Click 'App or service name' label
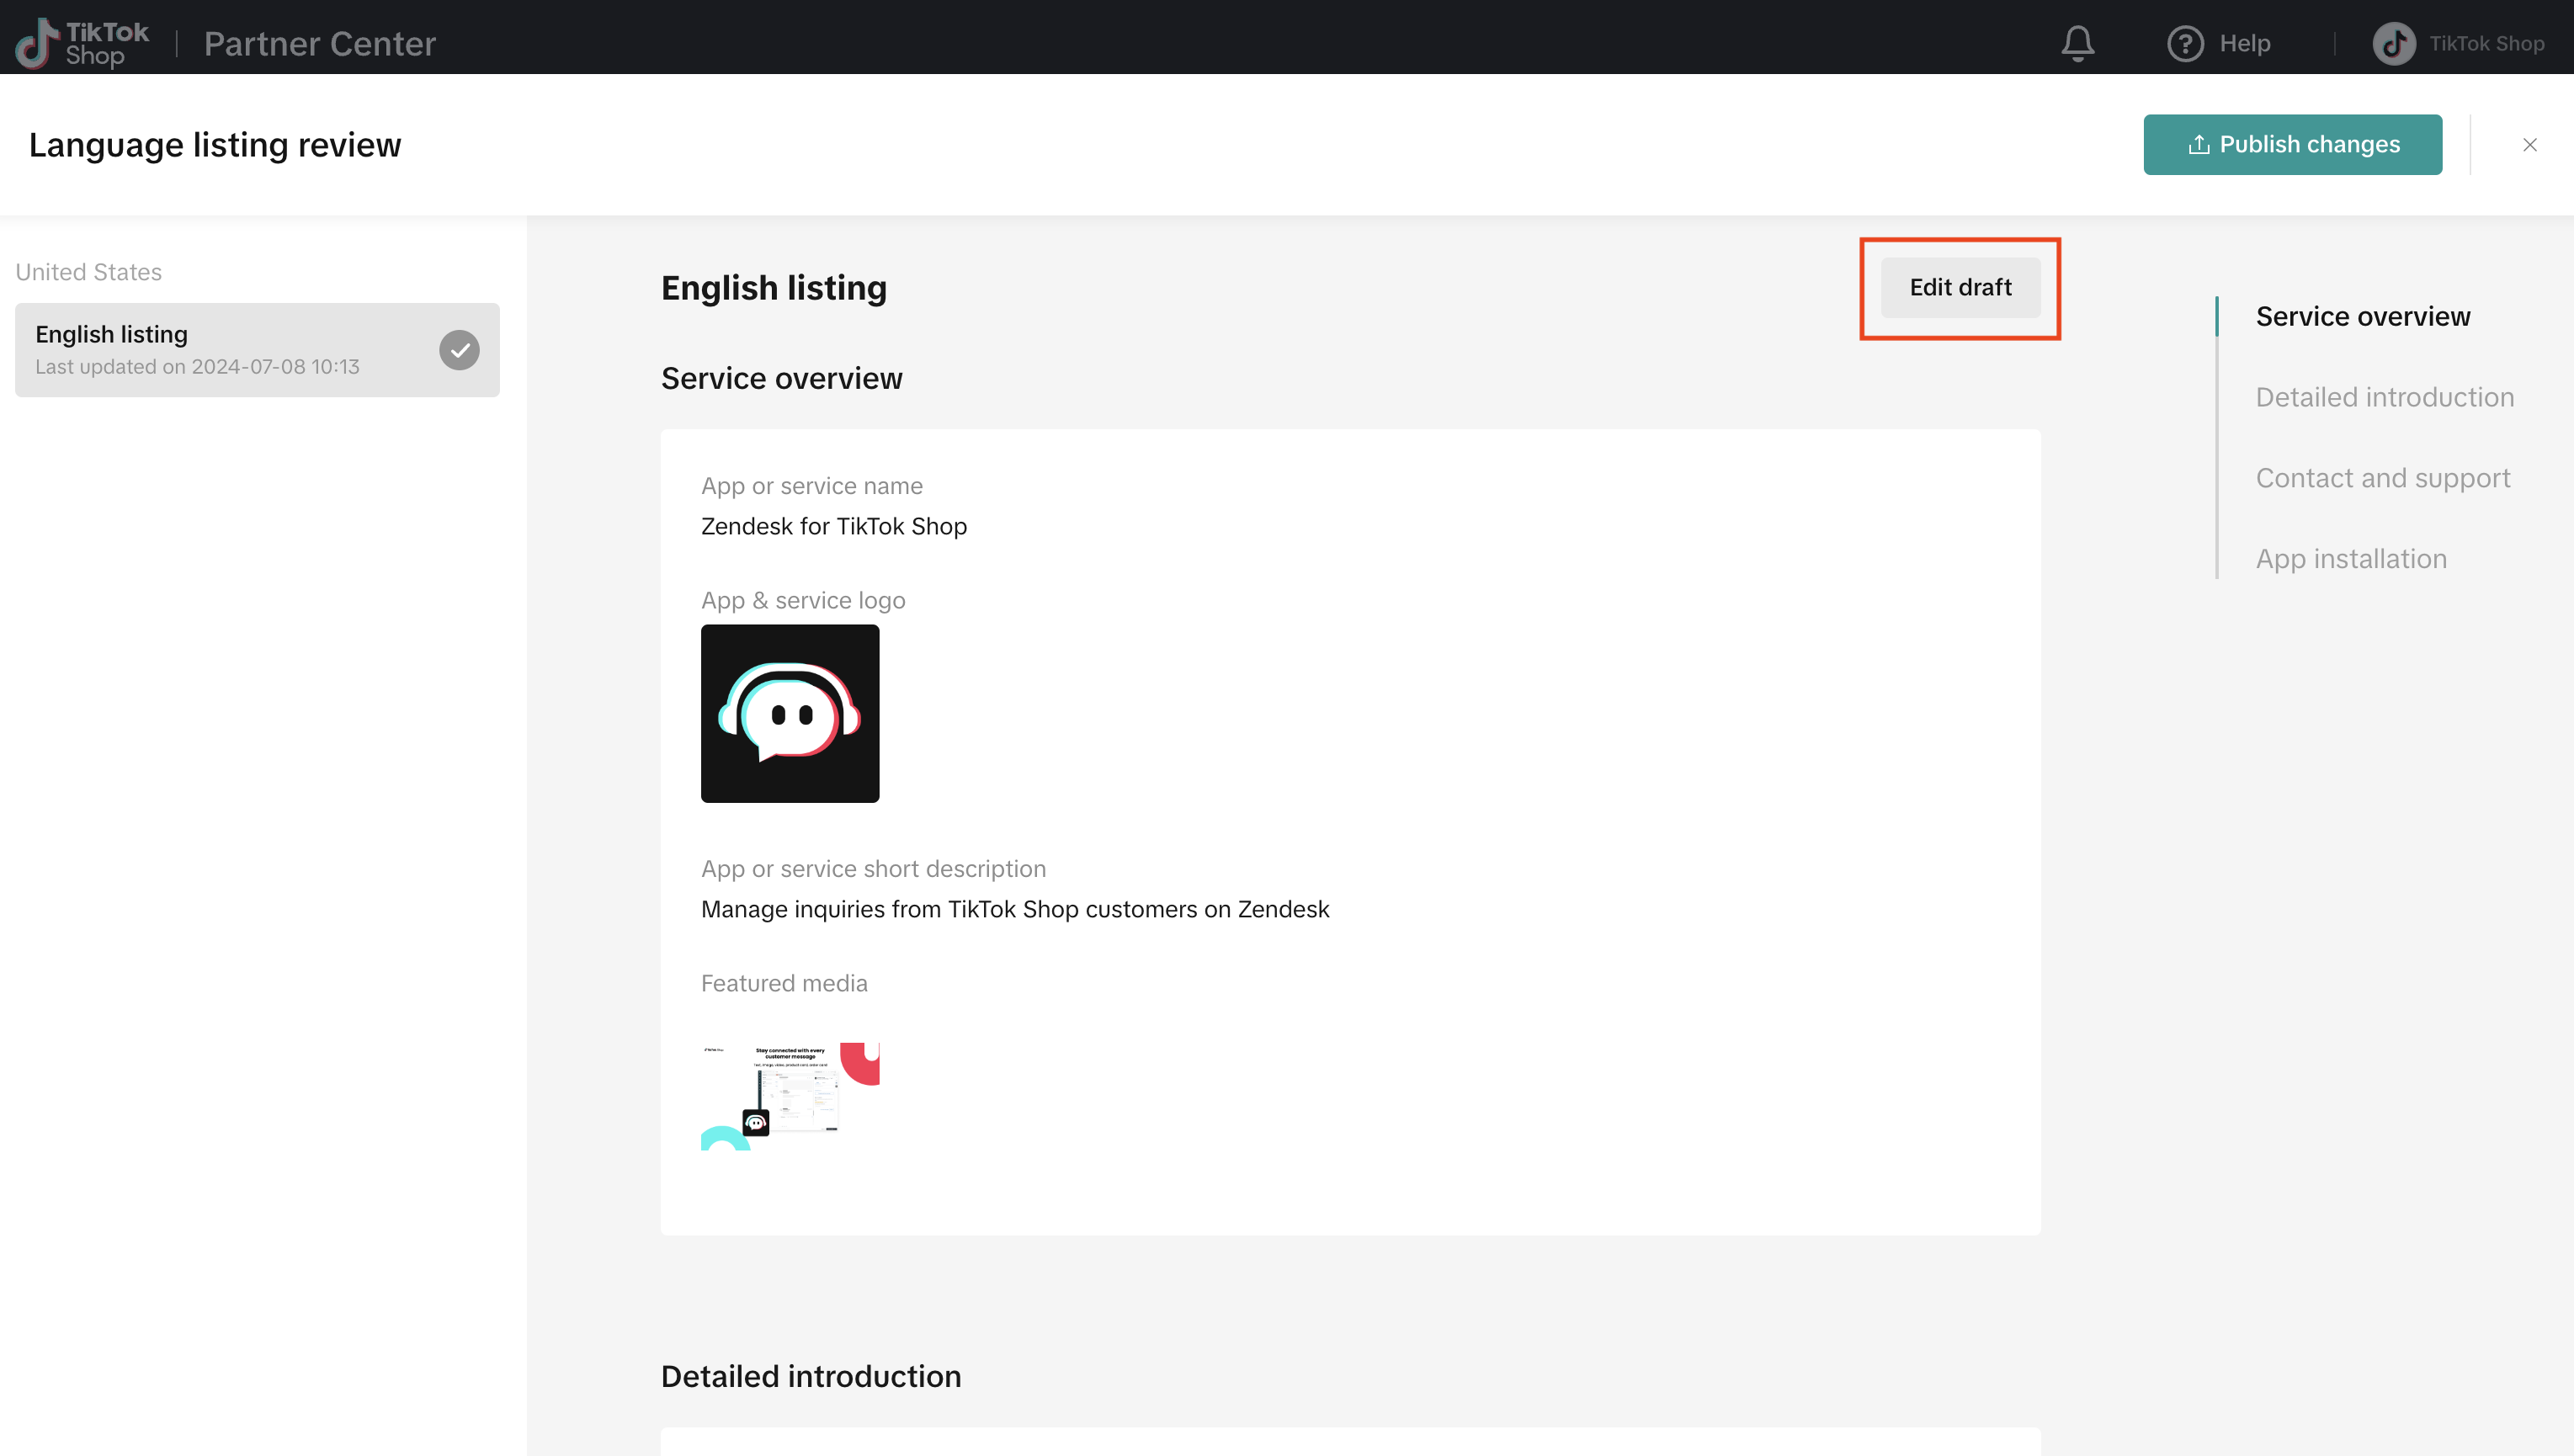Viewport: 2574px width, 1456px height. (x=812, y=486)
